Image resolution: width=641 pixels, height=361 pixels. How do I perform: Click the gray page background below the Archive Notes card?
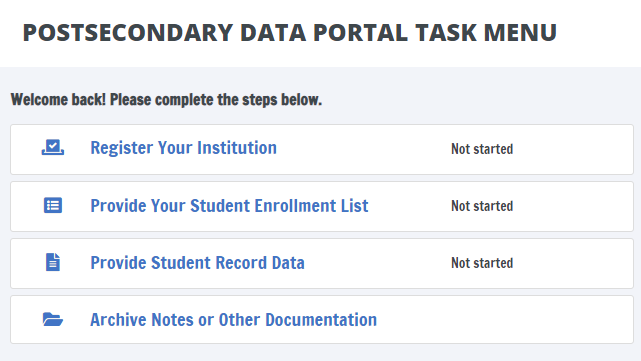pyautogui.click(x=320, y=353)
